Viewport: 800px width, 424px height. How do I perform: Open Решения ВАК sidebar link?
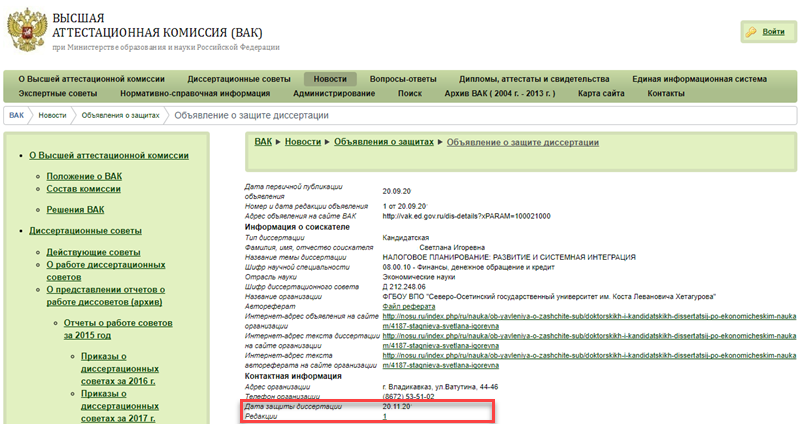coord(75,210)
